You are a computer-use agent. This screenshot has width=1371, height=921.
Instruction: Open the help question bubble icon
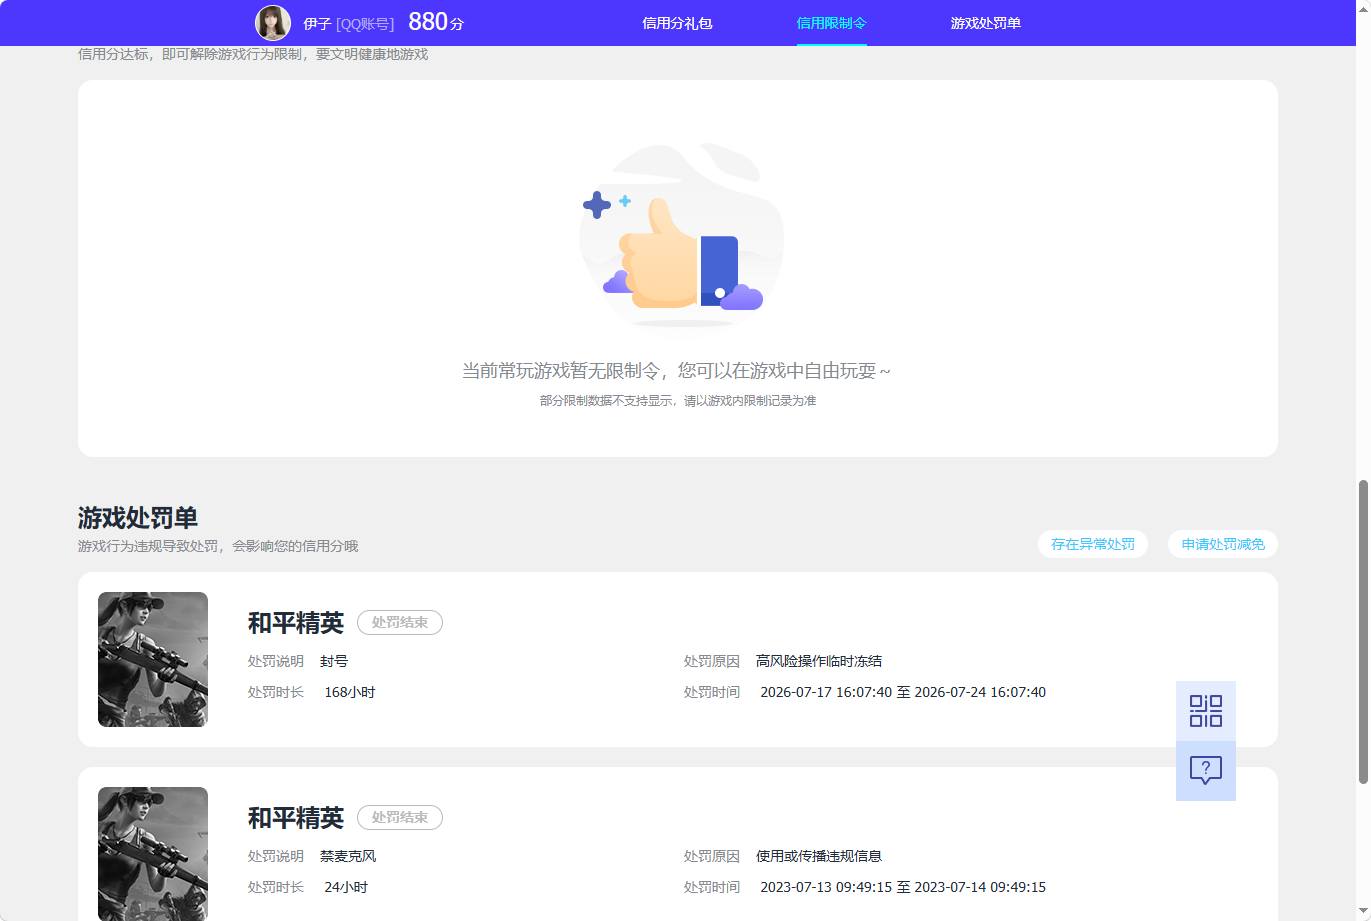(1206, 771)
